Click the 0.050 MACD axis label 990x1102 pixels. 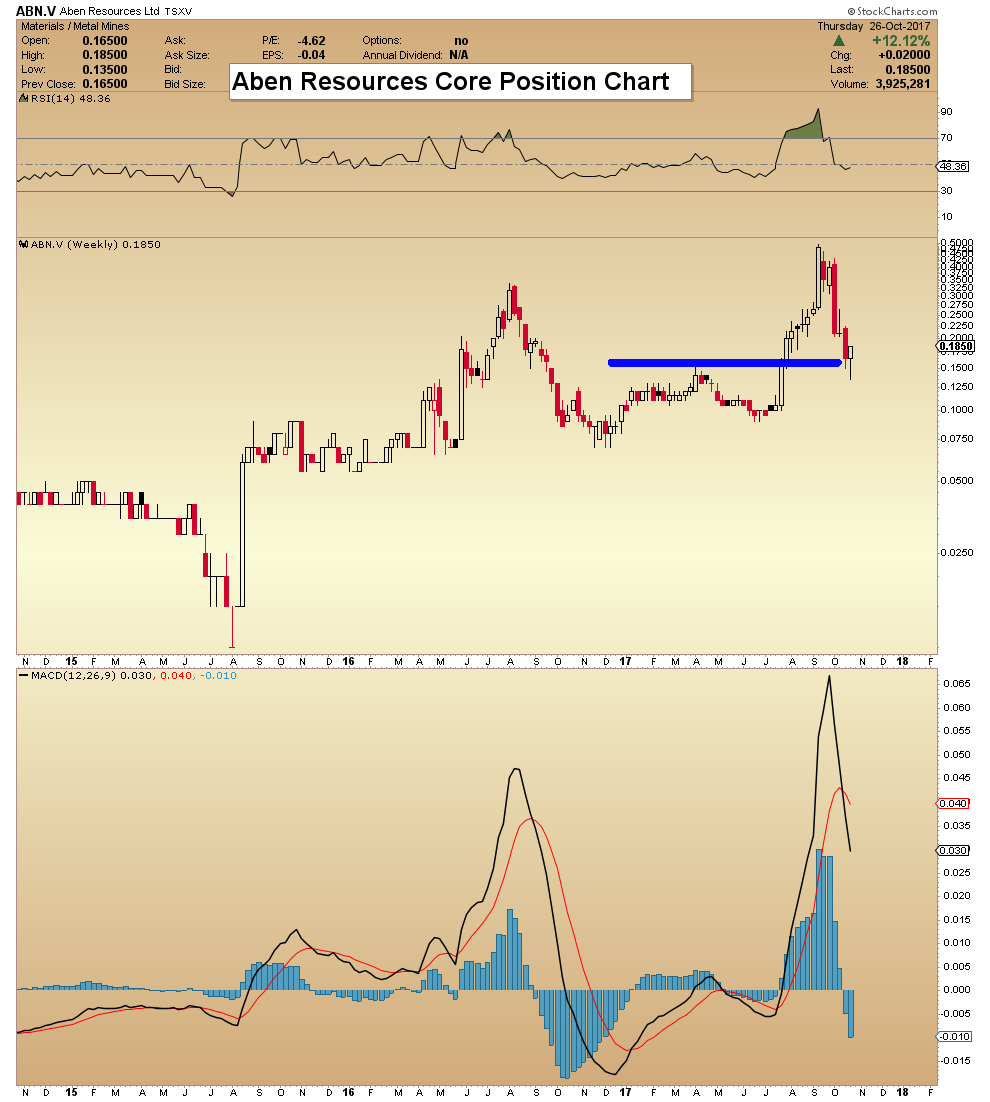(x=957, y=755)
